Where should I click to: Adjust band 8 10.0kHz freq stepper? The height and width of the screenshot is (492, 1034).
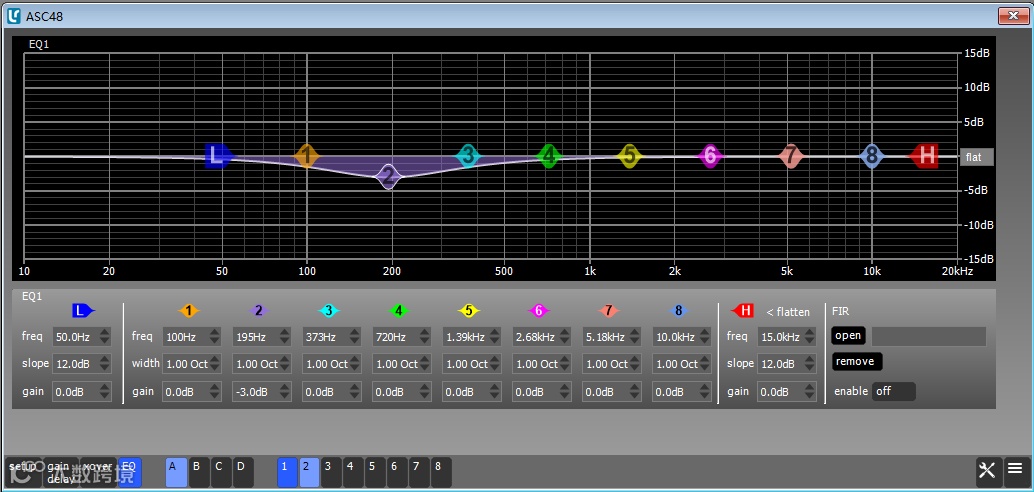(705, 336)
